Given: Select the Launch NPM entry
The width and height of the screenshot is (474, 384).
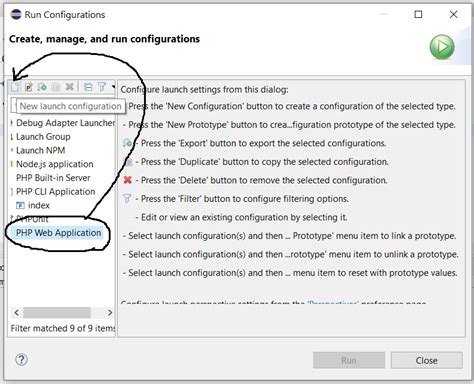Looking at the screenshot, I should point(40,150).
